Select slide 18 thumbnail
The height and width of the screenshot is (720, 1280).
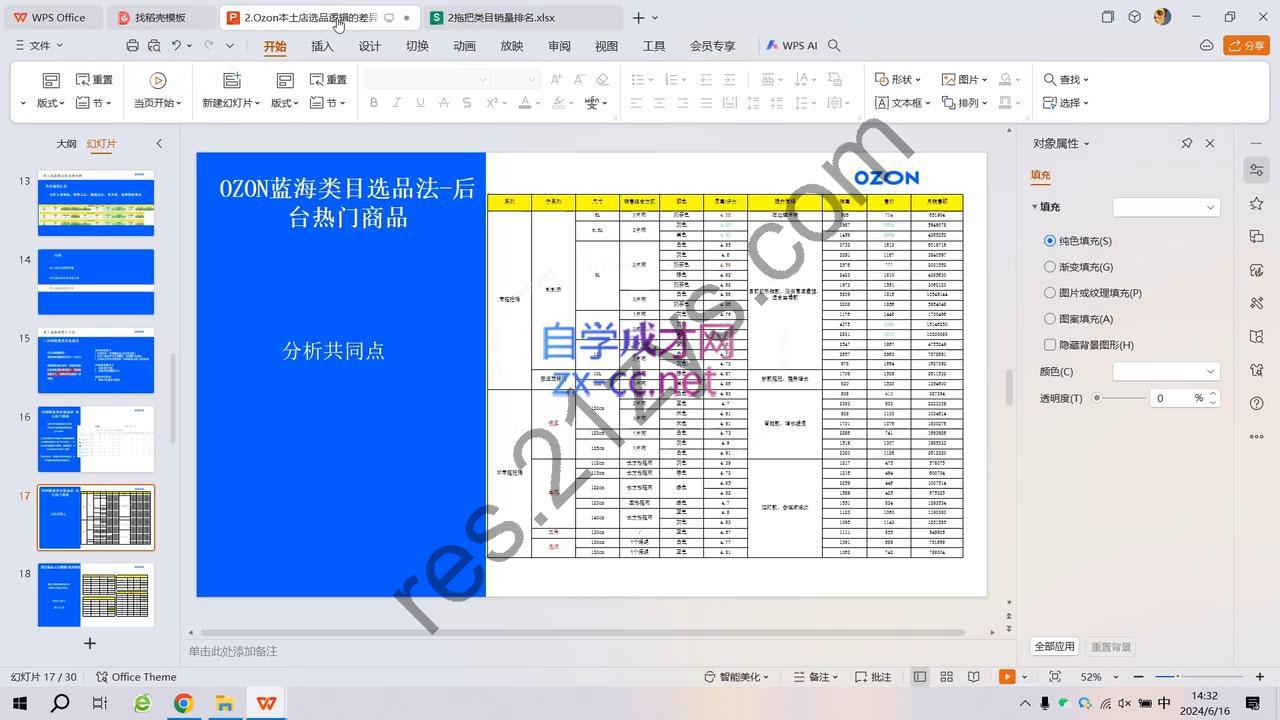[x=96, y=595]
